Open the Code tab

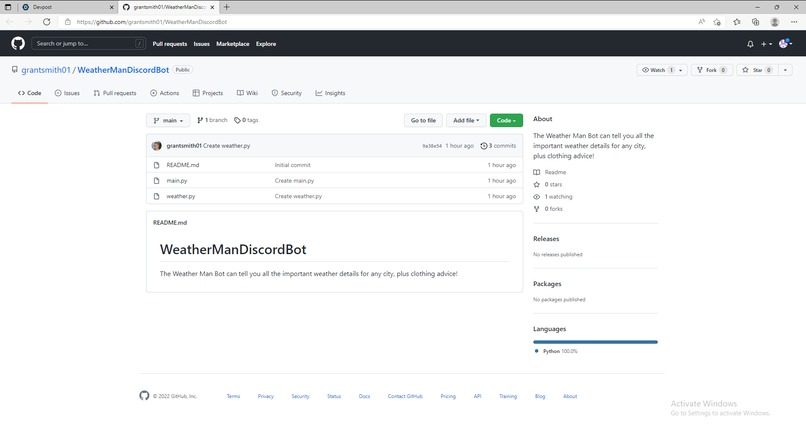click(x=30, y=93)
